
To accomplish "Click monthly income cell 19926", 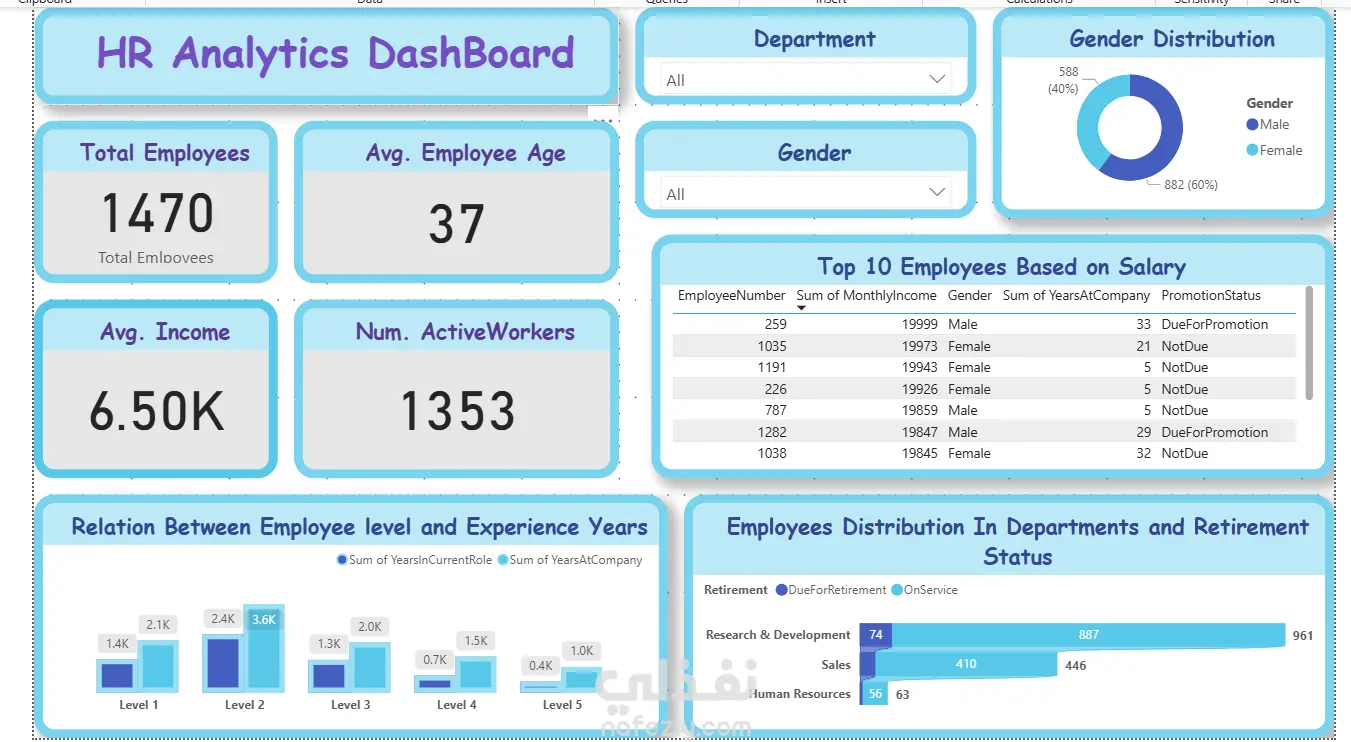I will [x=920, y=389].
